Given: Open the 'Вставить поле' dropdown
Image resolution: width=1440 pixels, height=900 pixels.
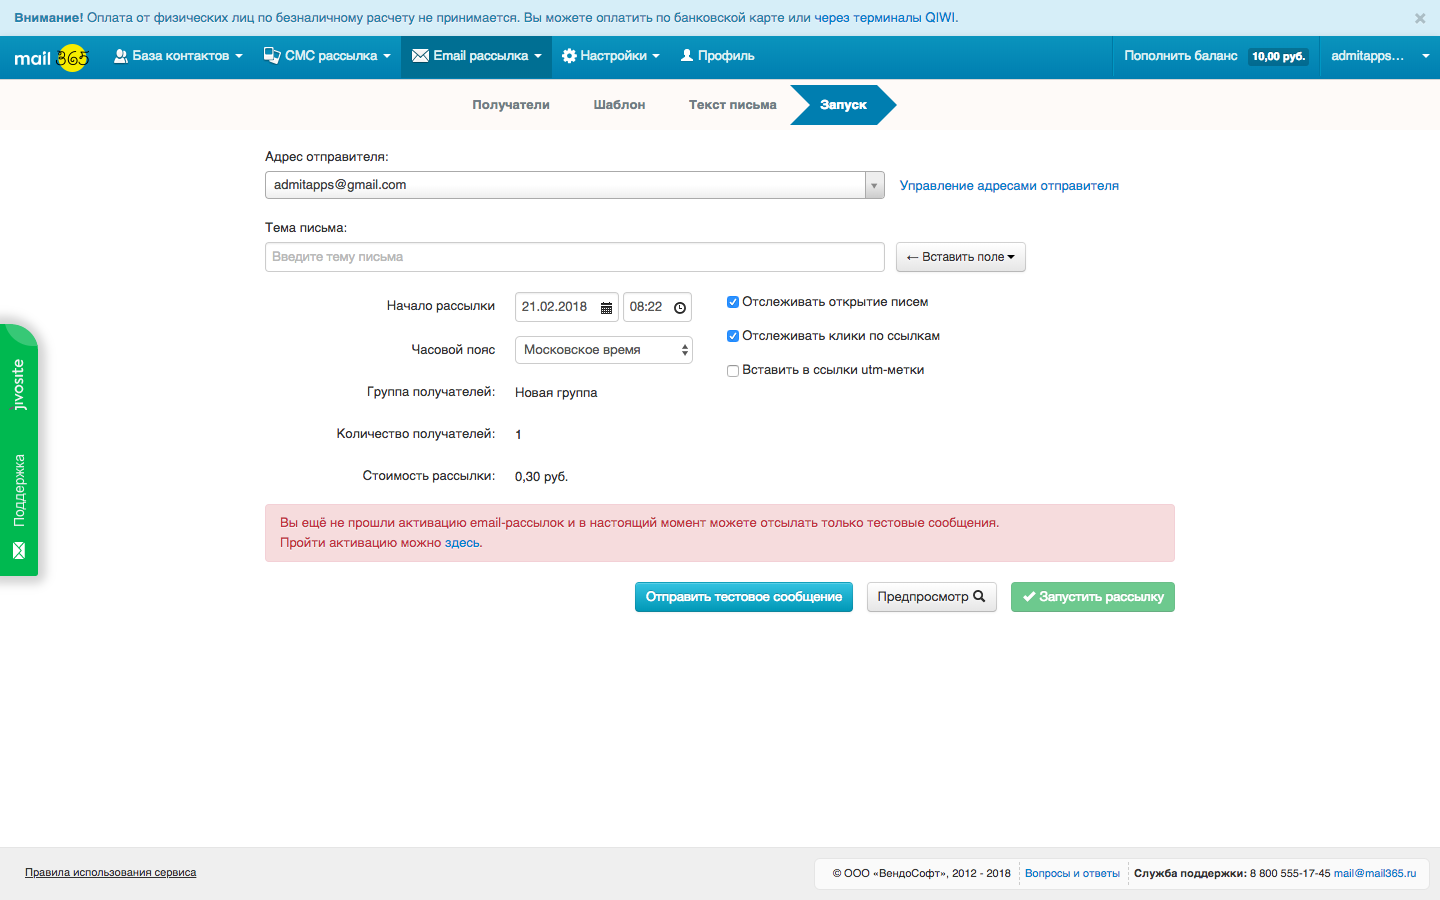Looking at the screenshot, I should [961, 257].
